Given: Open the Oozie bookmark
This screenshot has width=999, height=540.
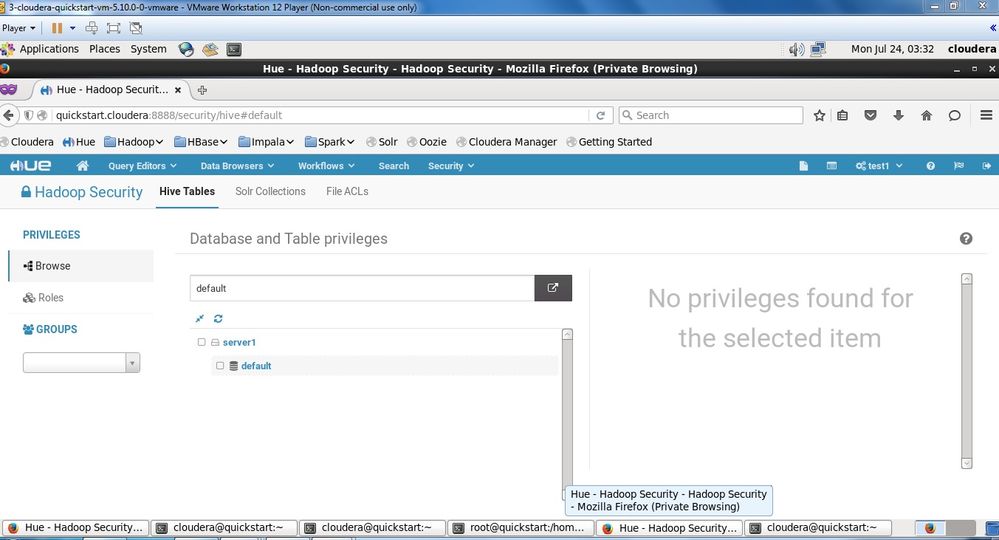Looking at the screenshot, I should tap(427, 142).
